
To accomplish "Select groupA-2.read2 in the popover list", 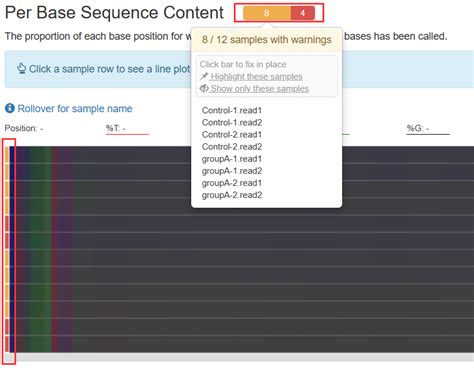I will [x=232, y=195].
